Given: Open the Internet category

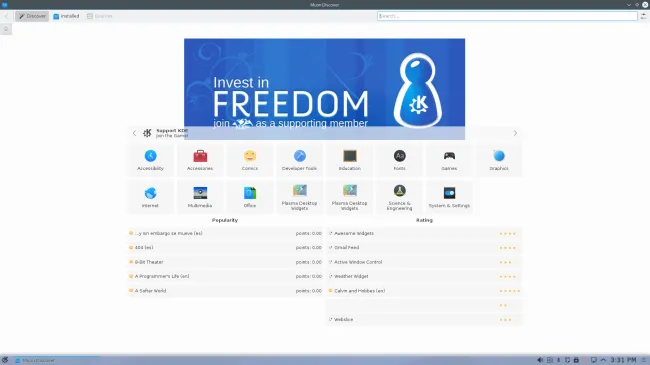Looking at the screenshot, I should [x=150, y=197].
